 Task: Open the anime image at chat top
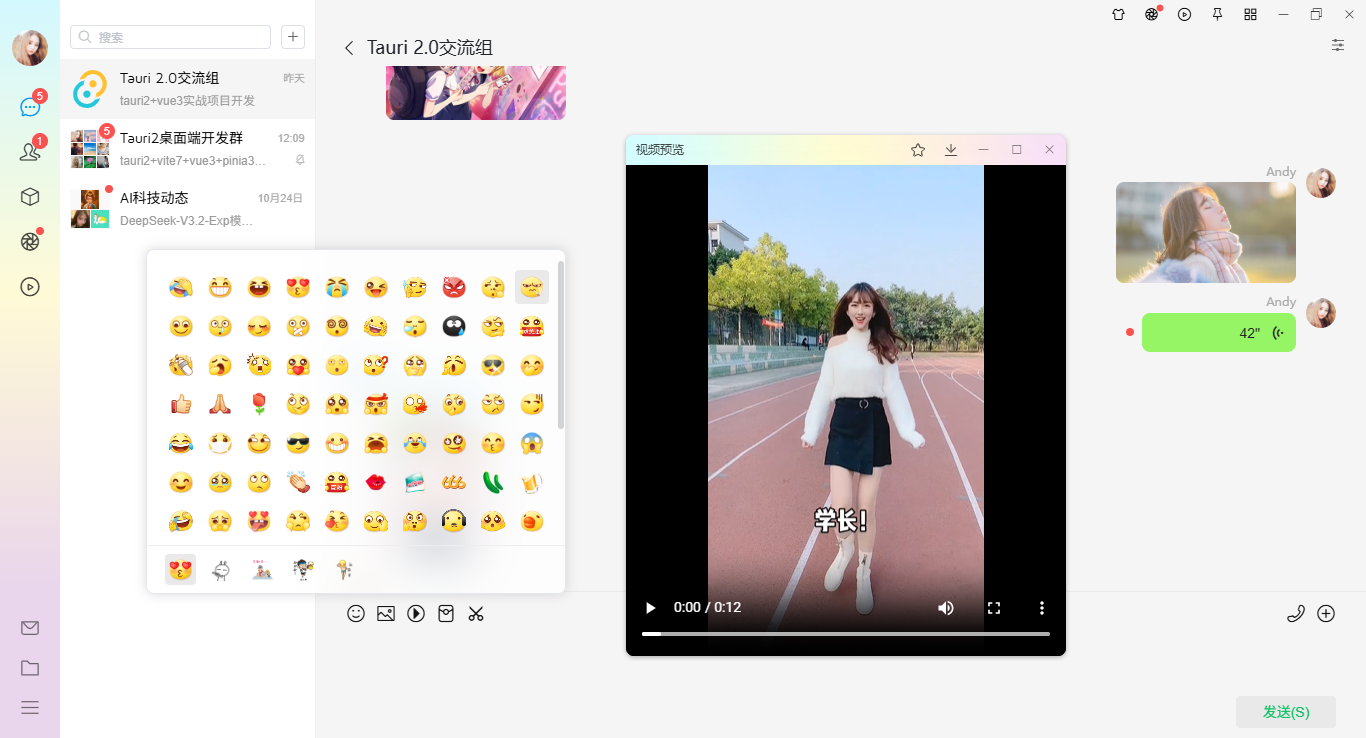tap(476, 93)
